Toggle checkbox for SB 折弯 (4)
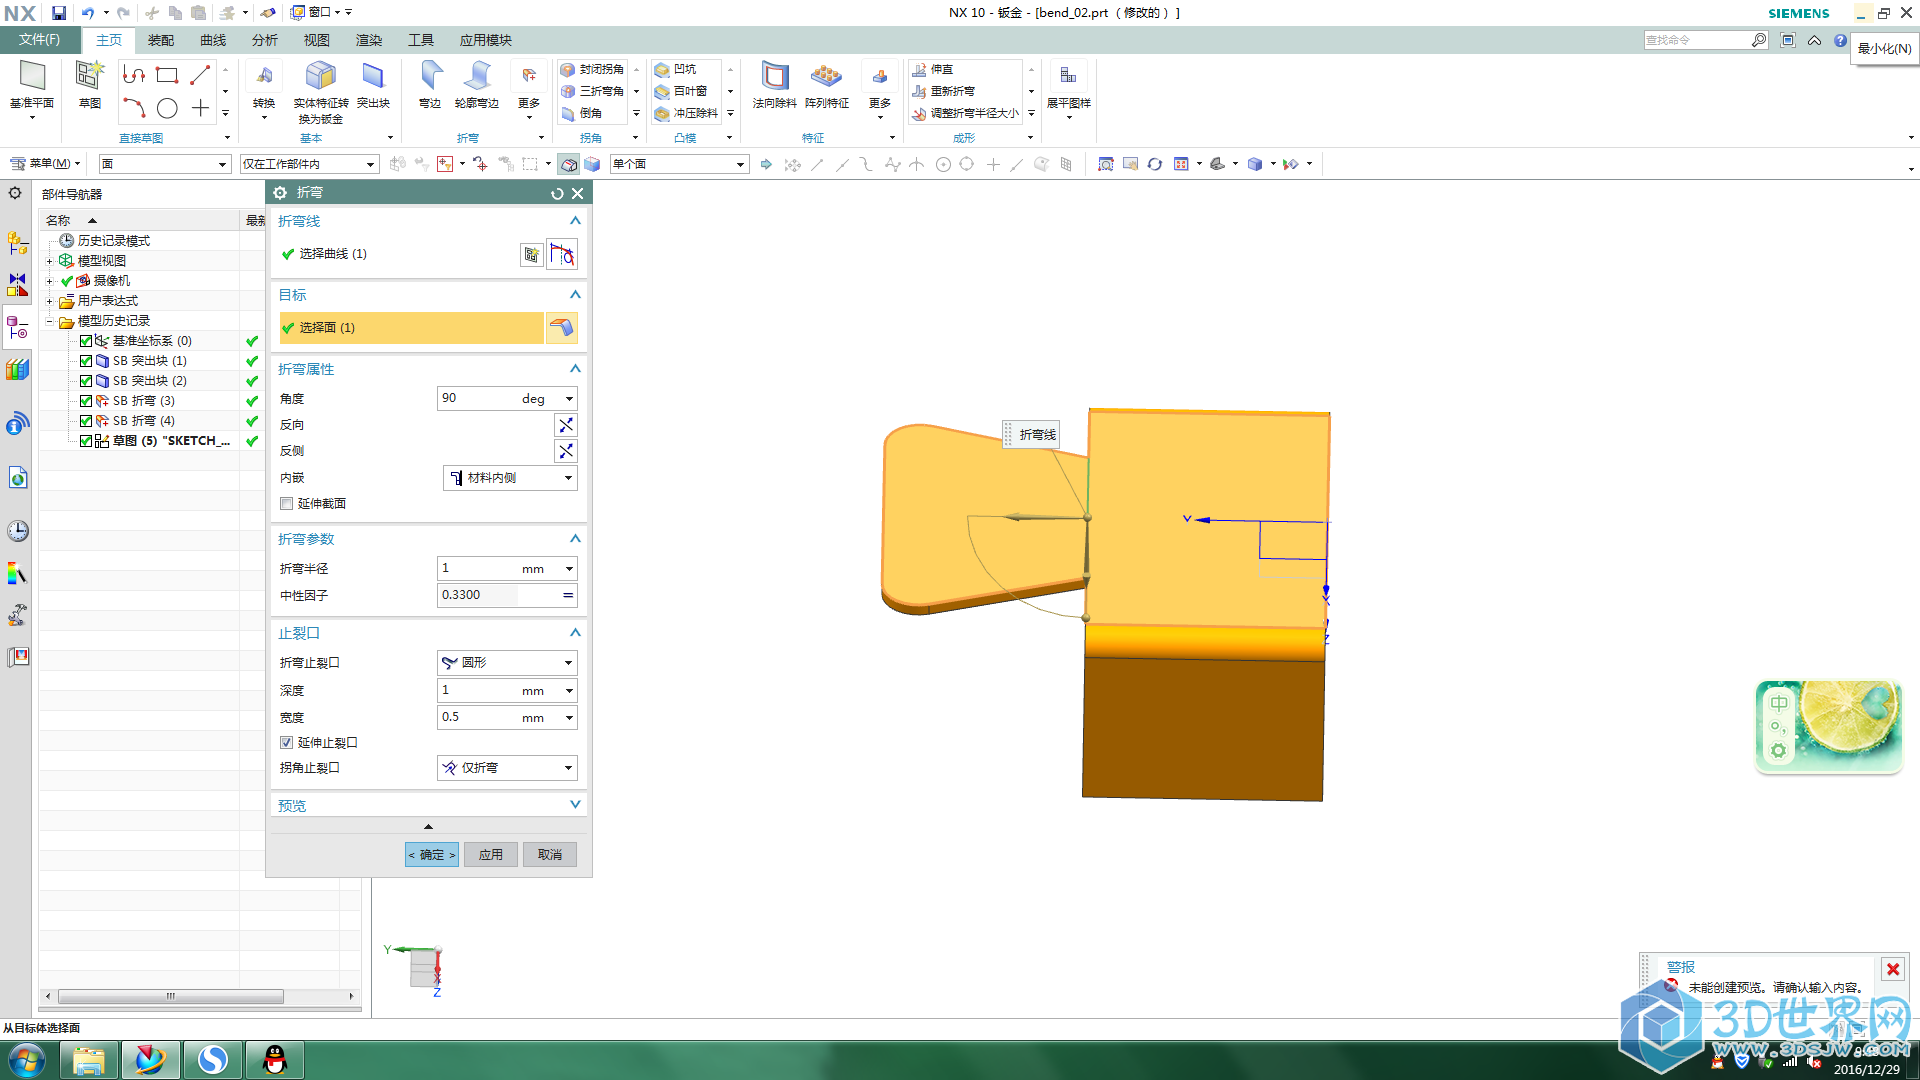 point(86,421)
